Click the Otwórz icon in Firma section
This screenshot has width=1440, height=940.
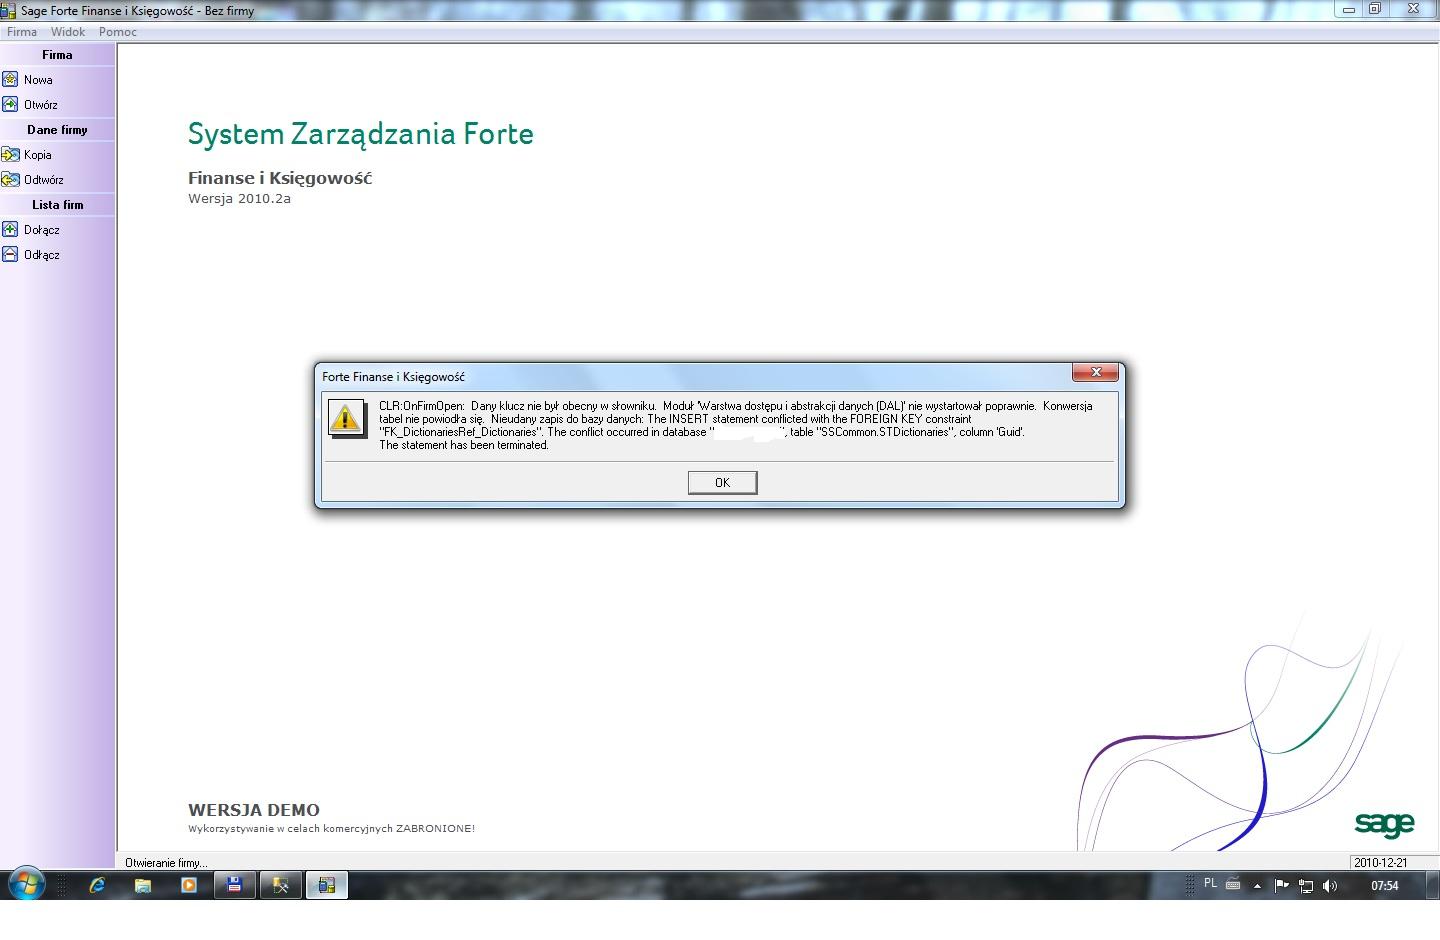pyautogui.click(x=10, y=104)
